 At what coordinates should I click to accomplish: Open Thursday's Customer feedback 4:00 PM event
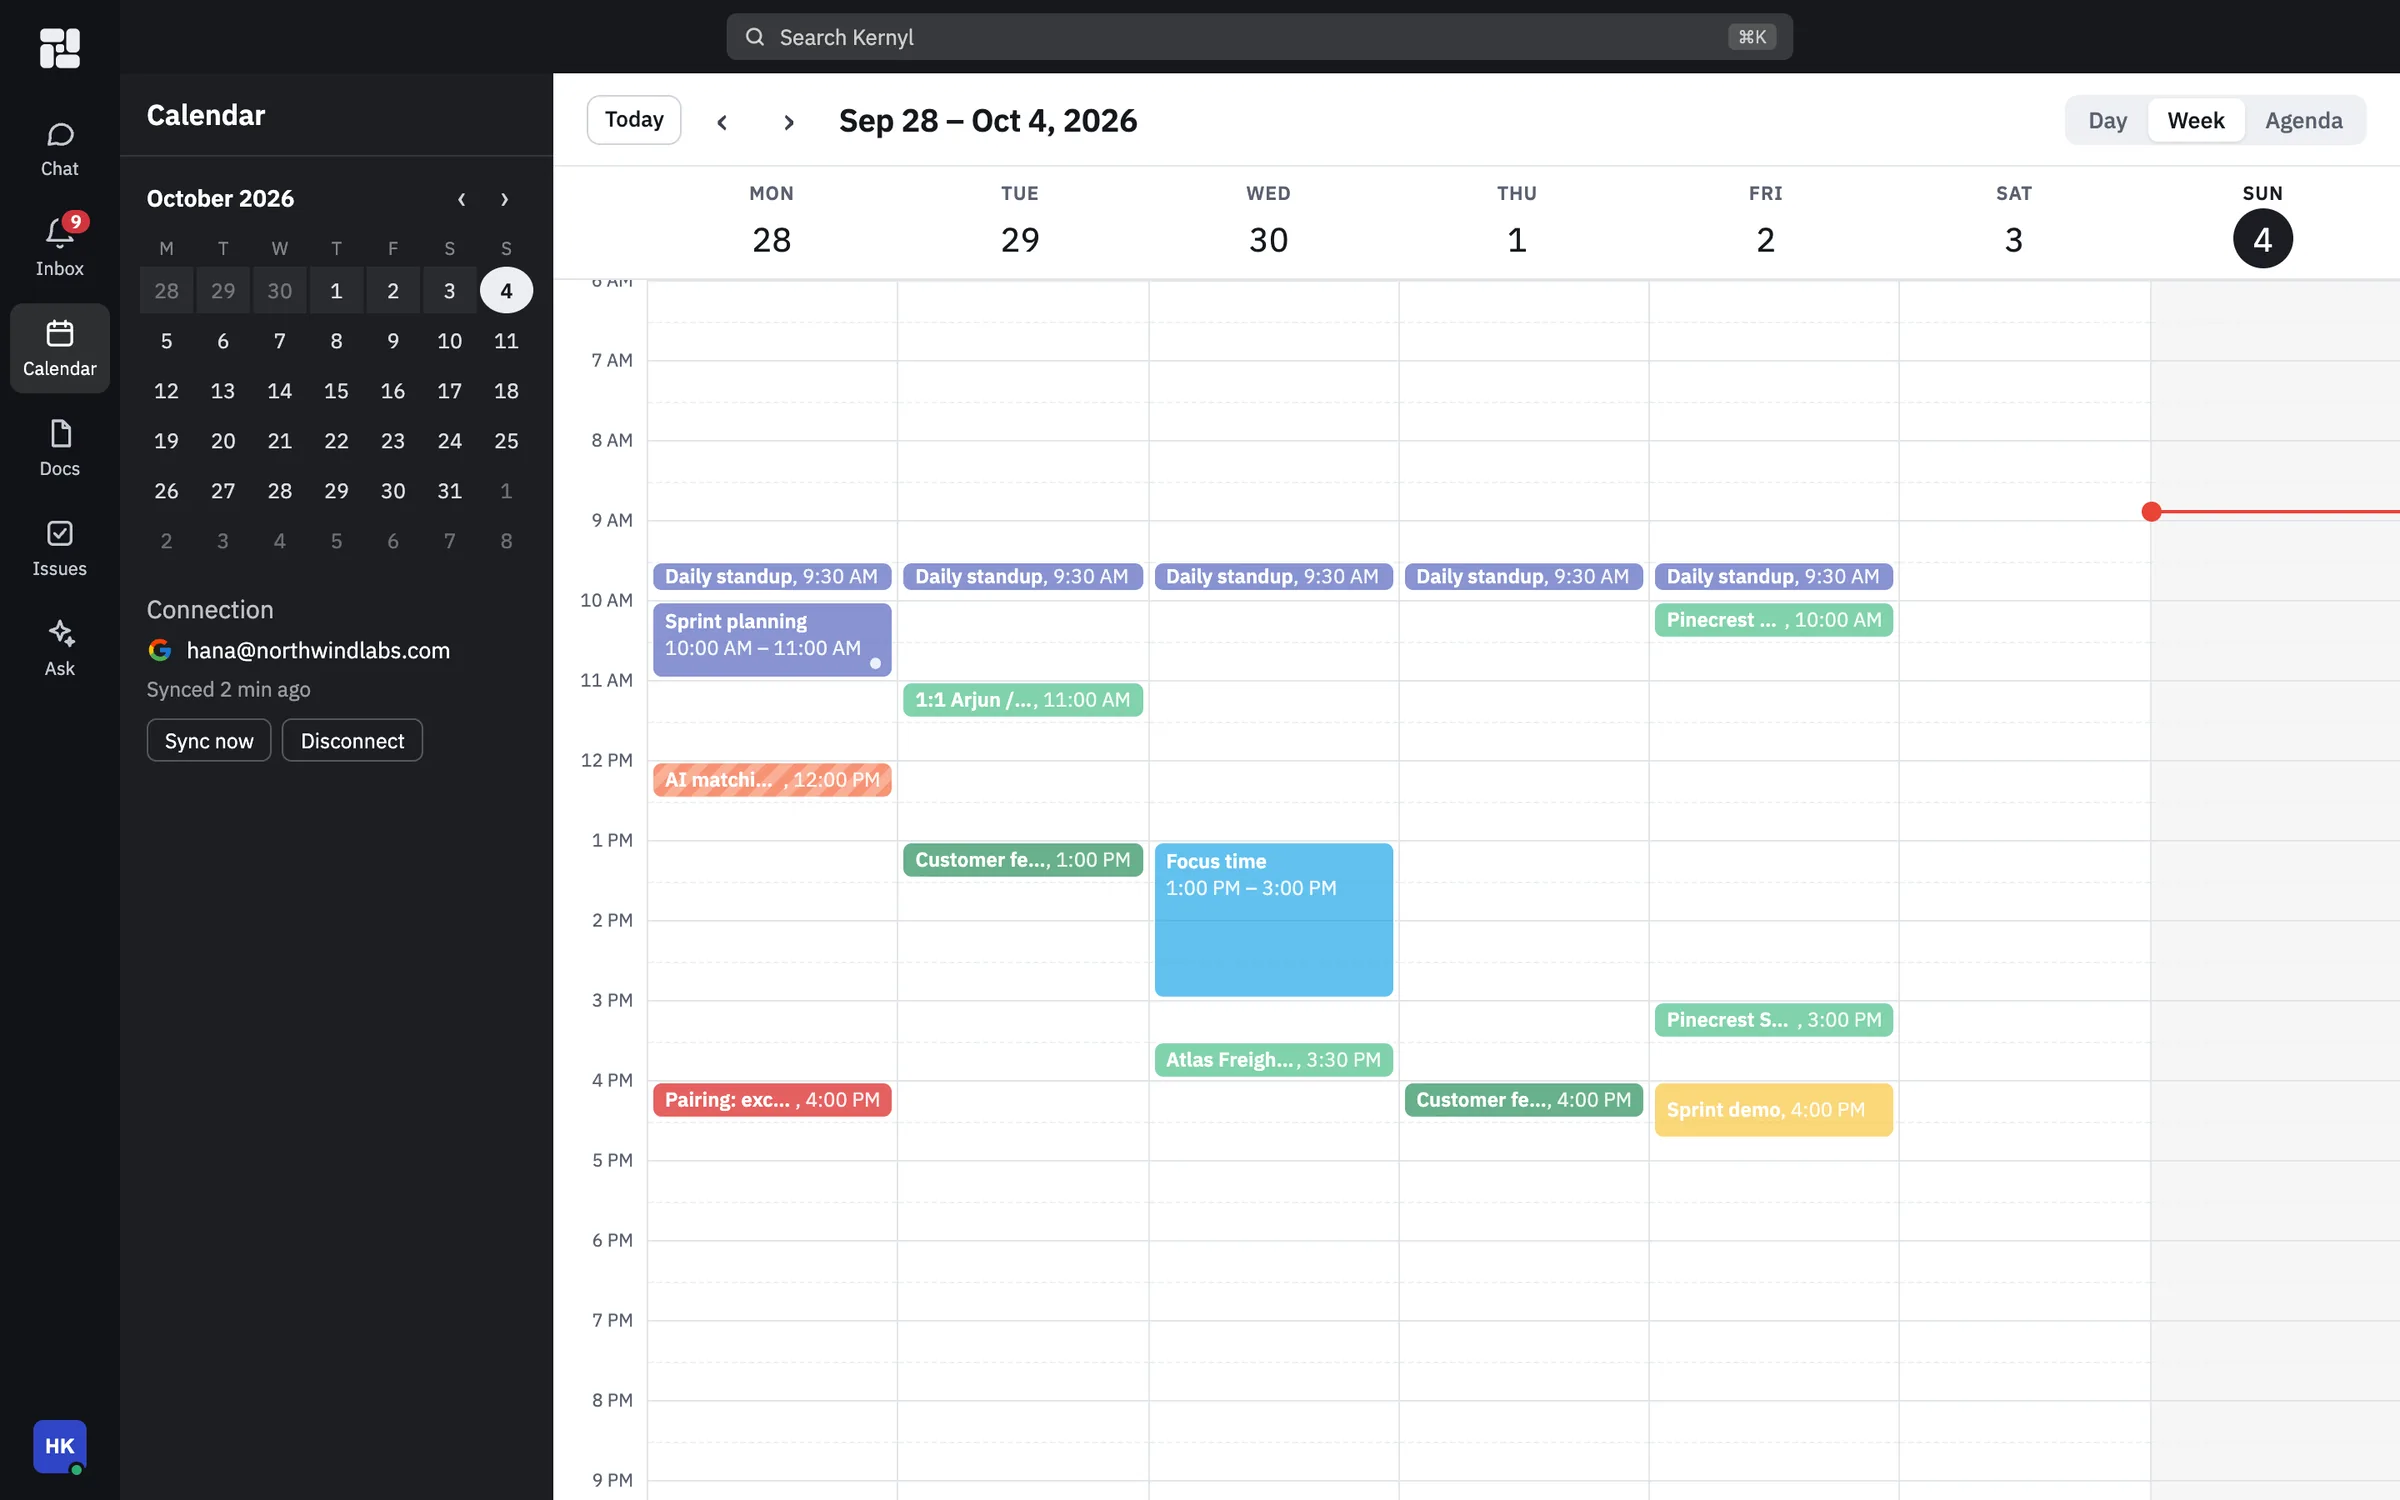click(1523, 1100)
